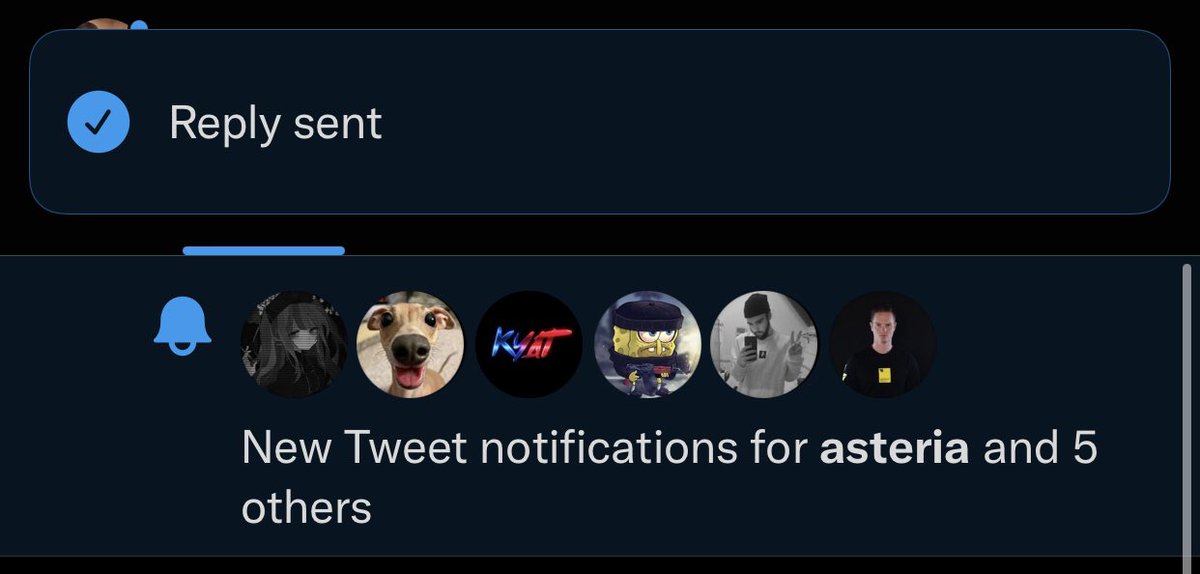The width and height of the screenshot is (1200, 574).
Task: Click the partially visible profile picture at top
Action: click(104, 24)
